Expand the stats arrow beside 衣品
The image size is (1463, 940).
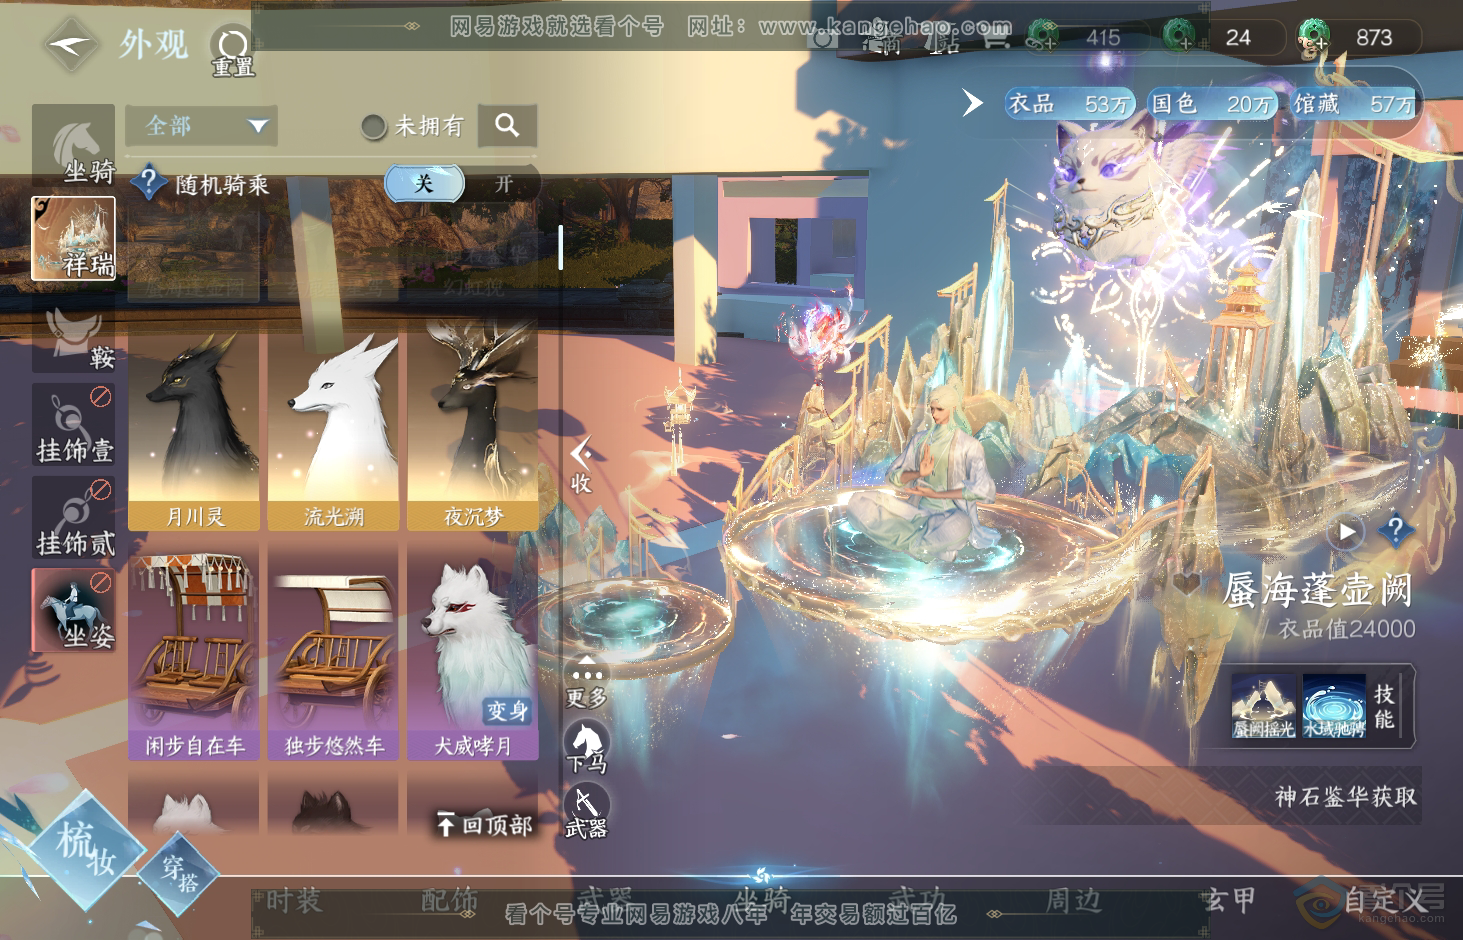(x=972, y=103)
